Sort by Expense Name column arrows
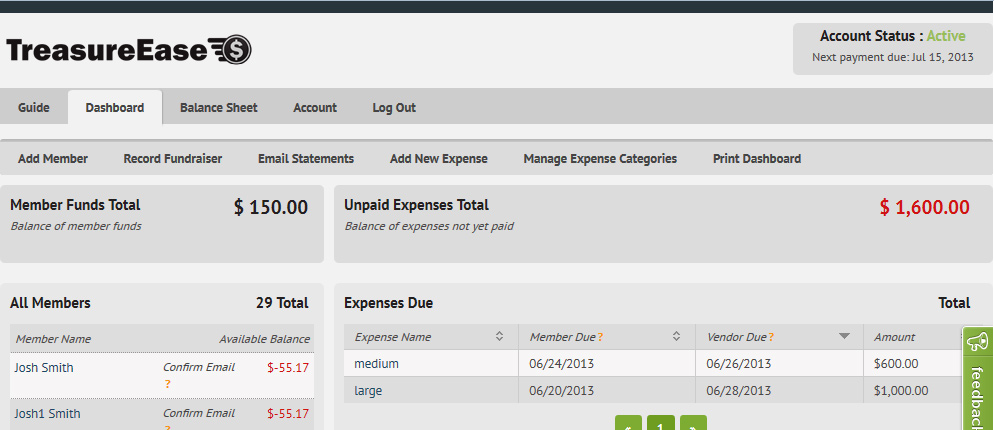The height and width of the screenshot is (430, 994). (x=499, y=336)
